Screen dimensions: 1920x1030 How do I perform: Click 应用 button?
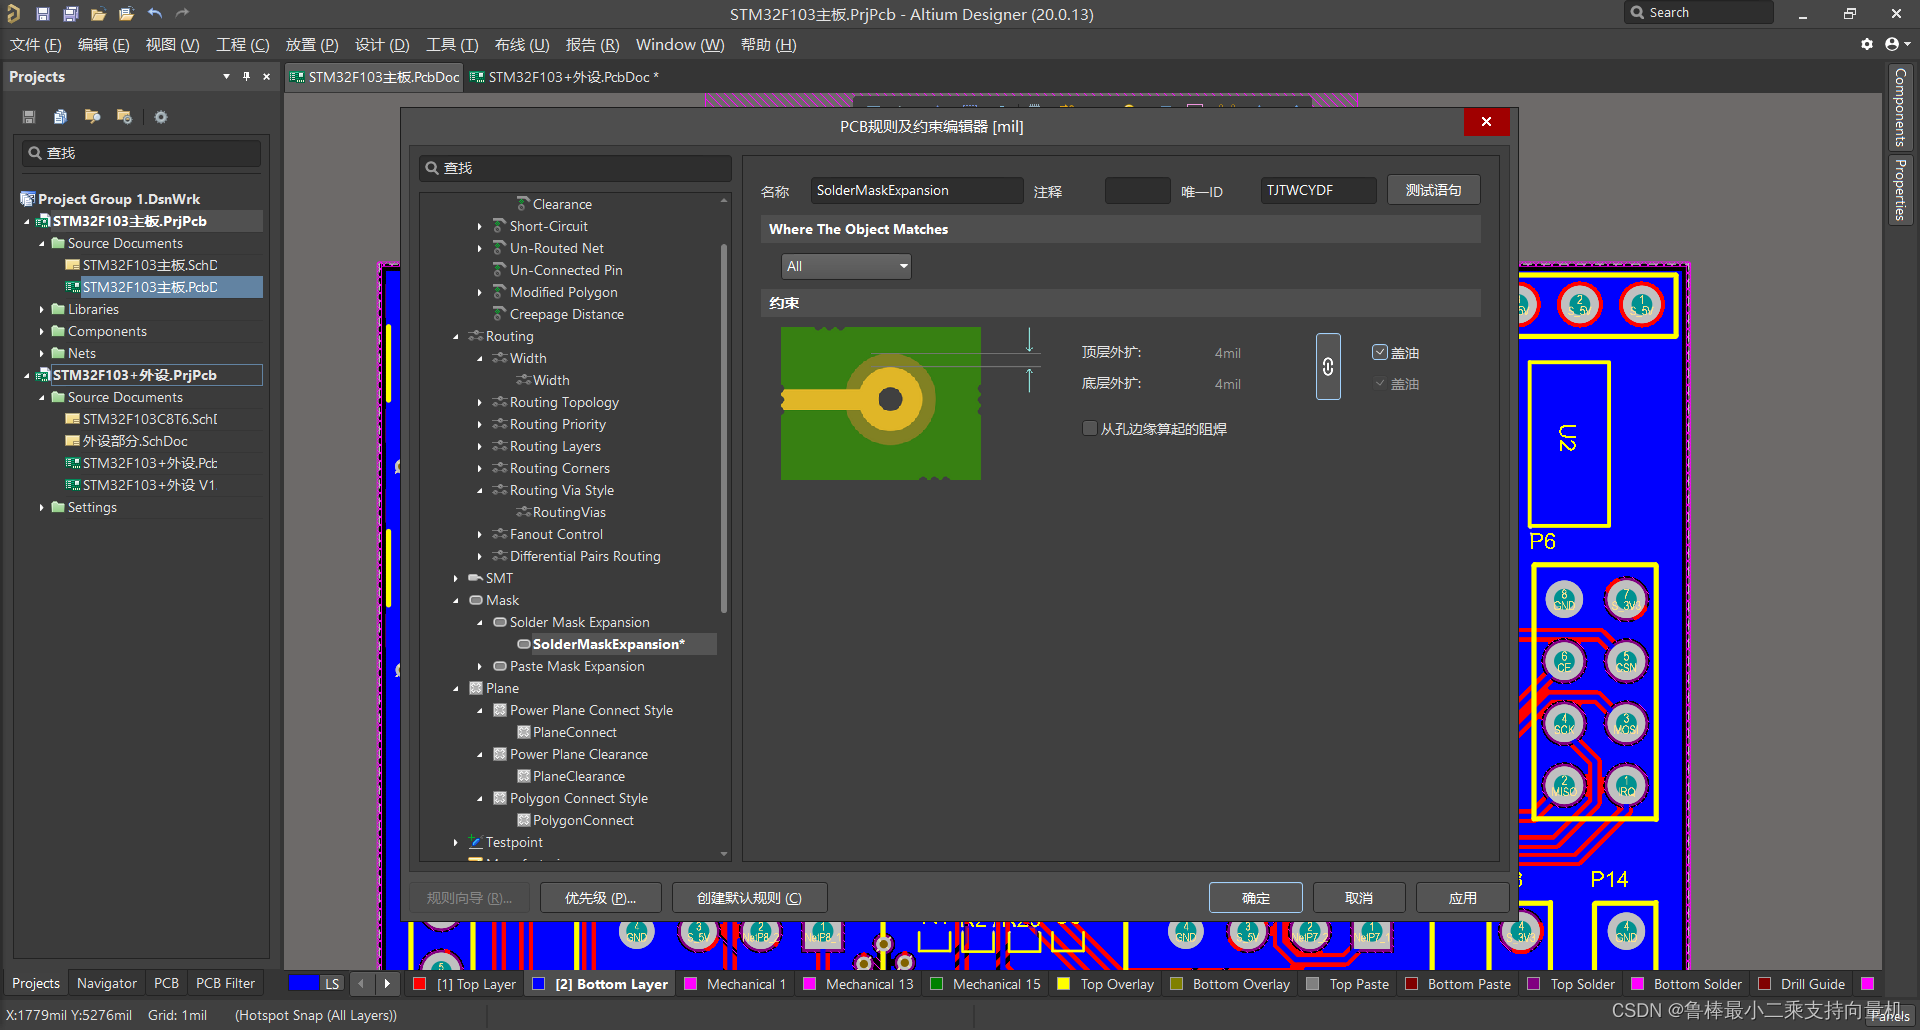coord(1463,898)
